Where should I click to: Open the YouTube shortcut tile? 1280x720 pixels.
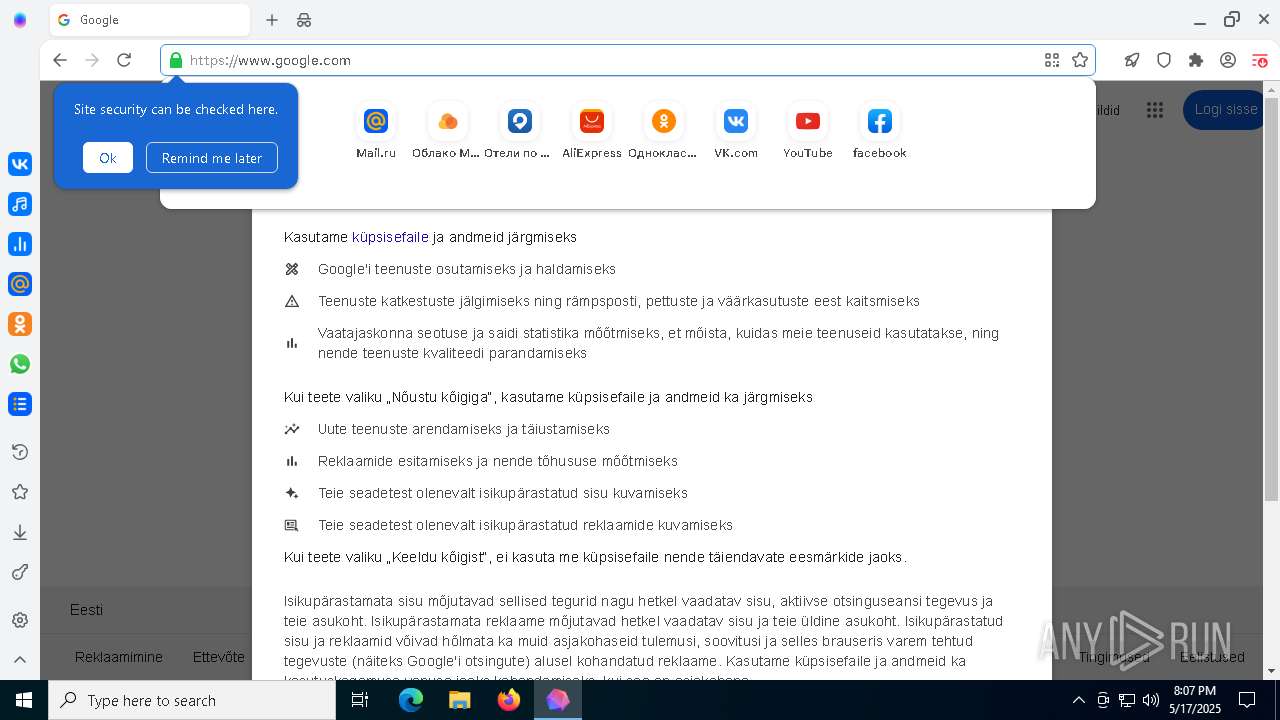tap(808, 131)
